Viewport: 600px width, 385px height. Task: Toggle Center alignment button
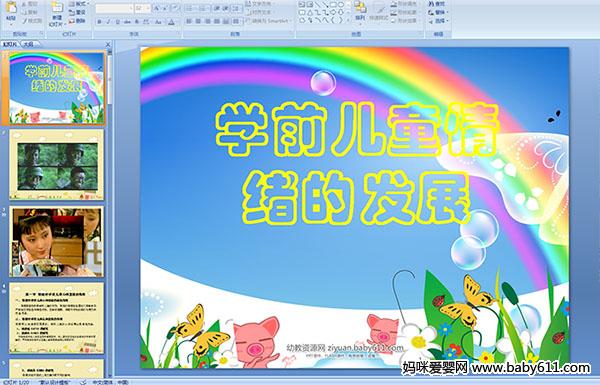click(x=199, y=21)
